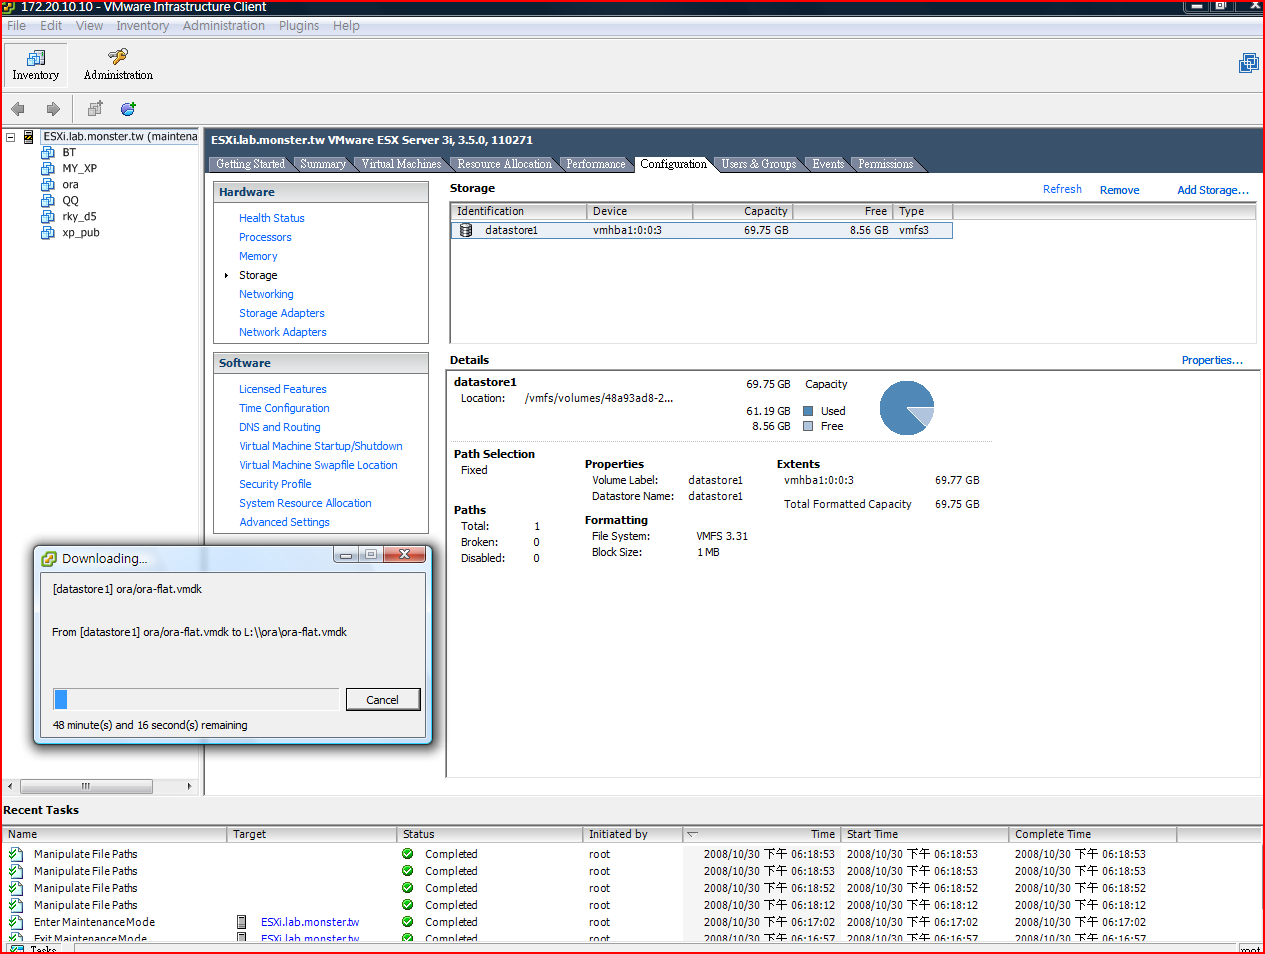Switch to the Virtual Machines tab

[401, 164]
